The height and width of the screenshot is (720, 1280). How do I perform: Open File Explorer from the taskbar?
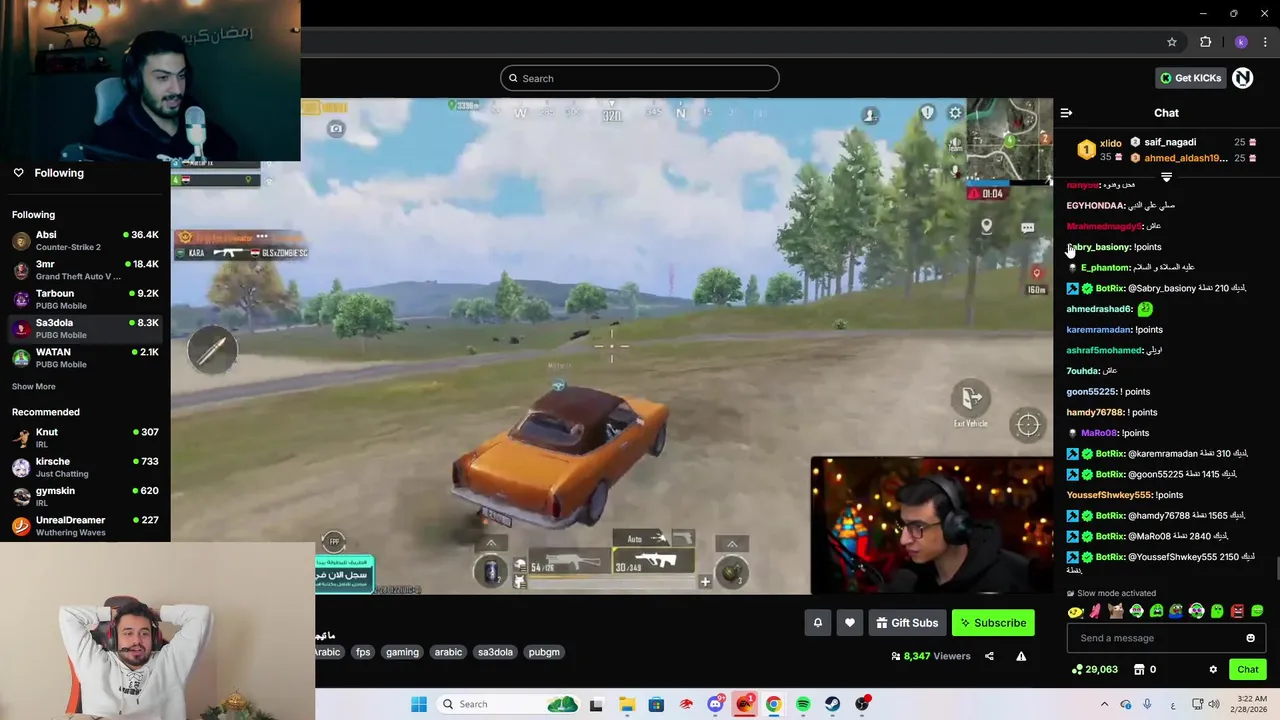pyautogui.click(x=626, y=704)
